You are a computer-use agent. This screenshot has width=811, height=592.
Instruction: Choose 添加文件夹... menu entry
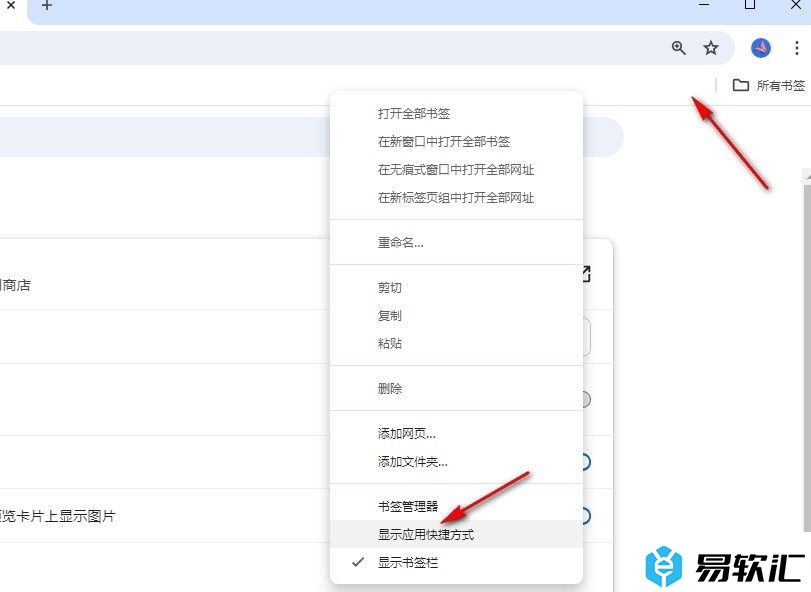pyautogui.click(x=412, y=462)
